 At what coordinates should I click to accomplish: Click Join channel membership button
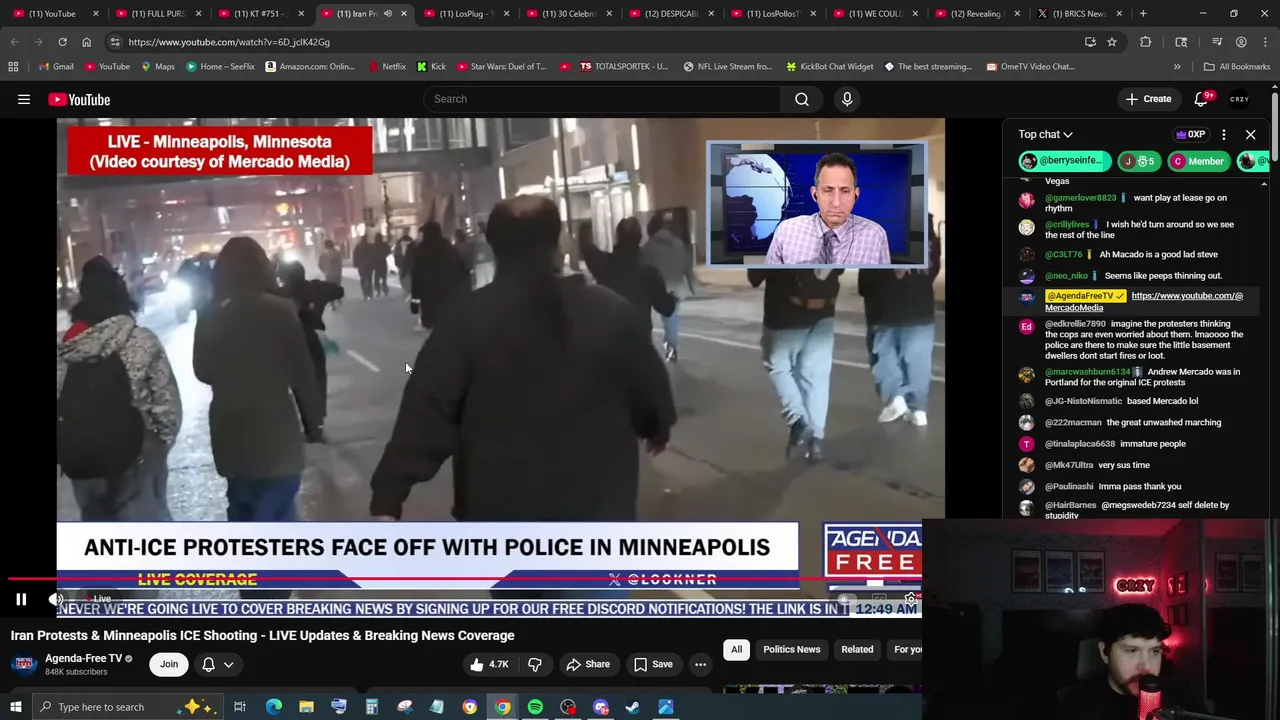(169, 664)
